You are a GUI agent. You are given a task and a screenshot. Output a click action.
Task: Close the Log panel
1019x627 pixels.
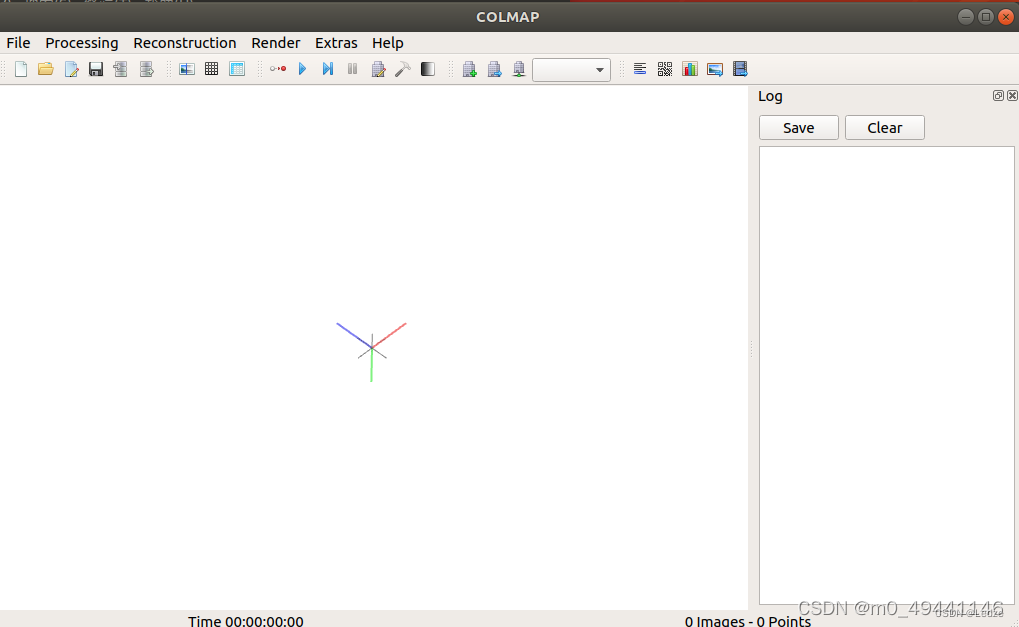1011,95
